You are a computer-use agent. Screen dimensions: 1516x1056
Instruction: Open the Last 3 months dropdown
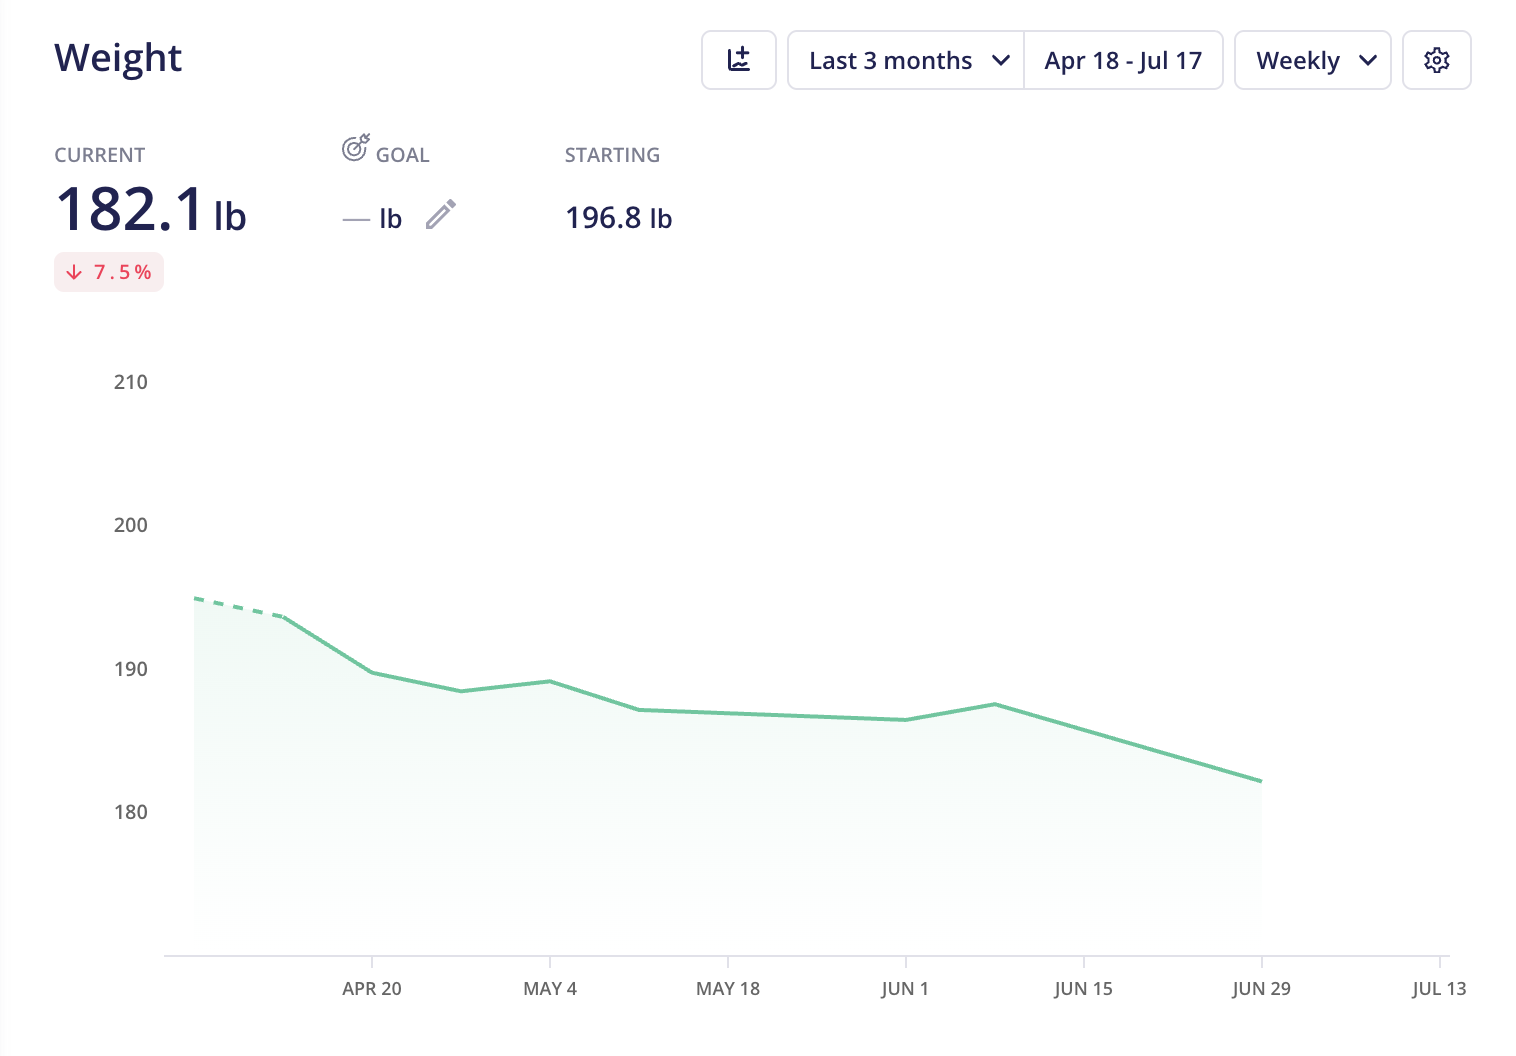coord(906,60)
